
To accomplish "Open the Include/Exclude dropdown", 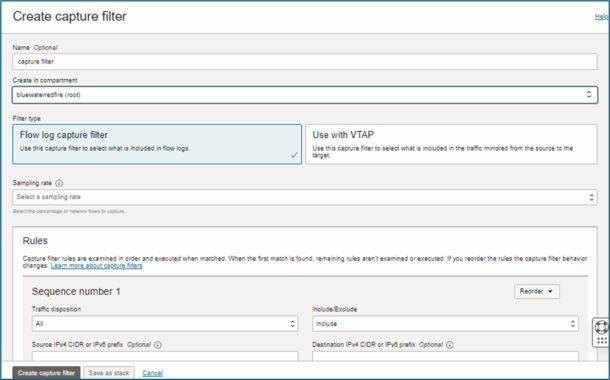I will [x=445, y=324].
